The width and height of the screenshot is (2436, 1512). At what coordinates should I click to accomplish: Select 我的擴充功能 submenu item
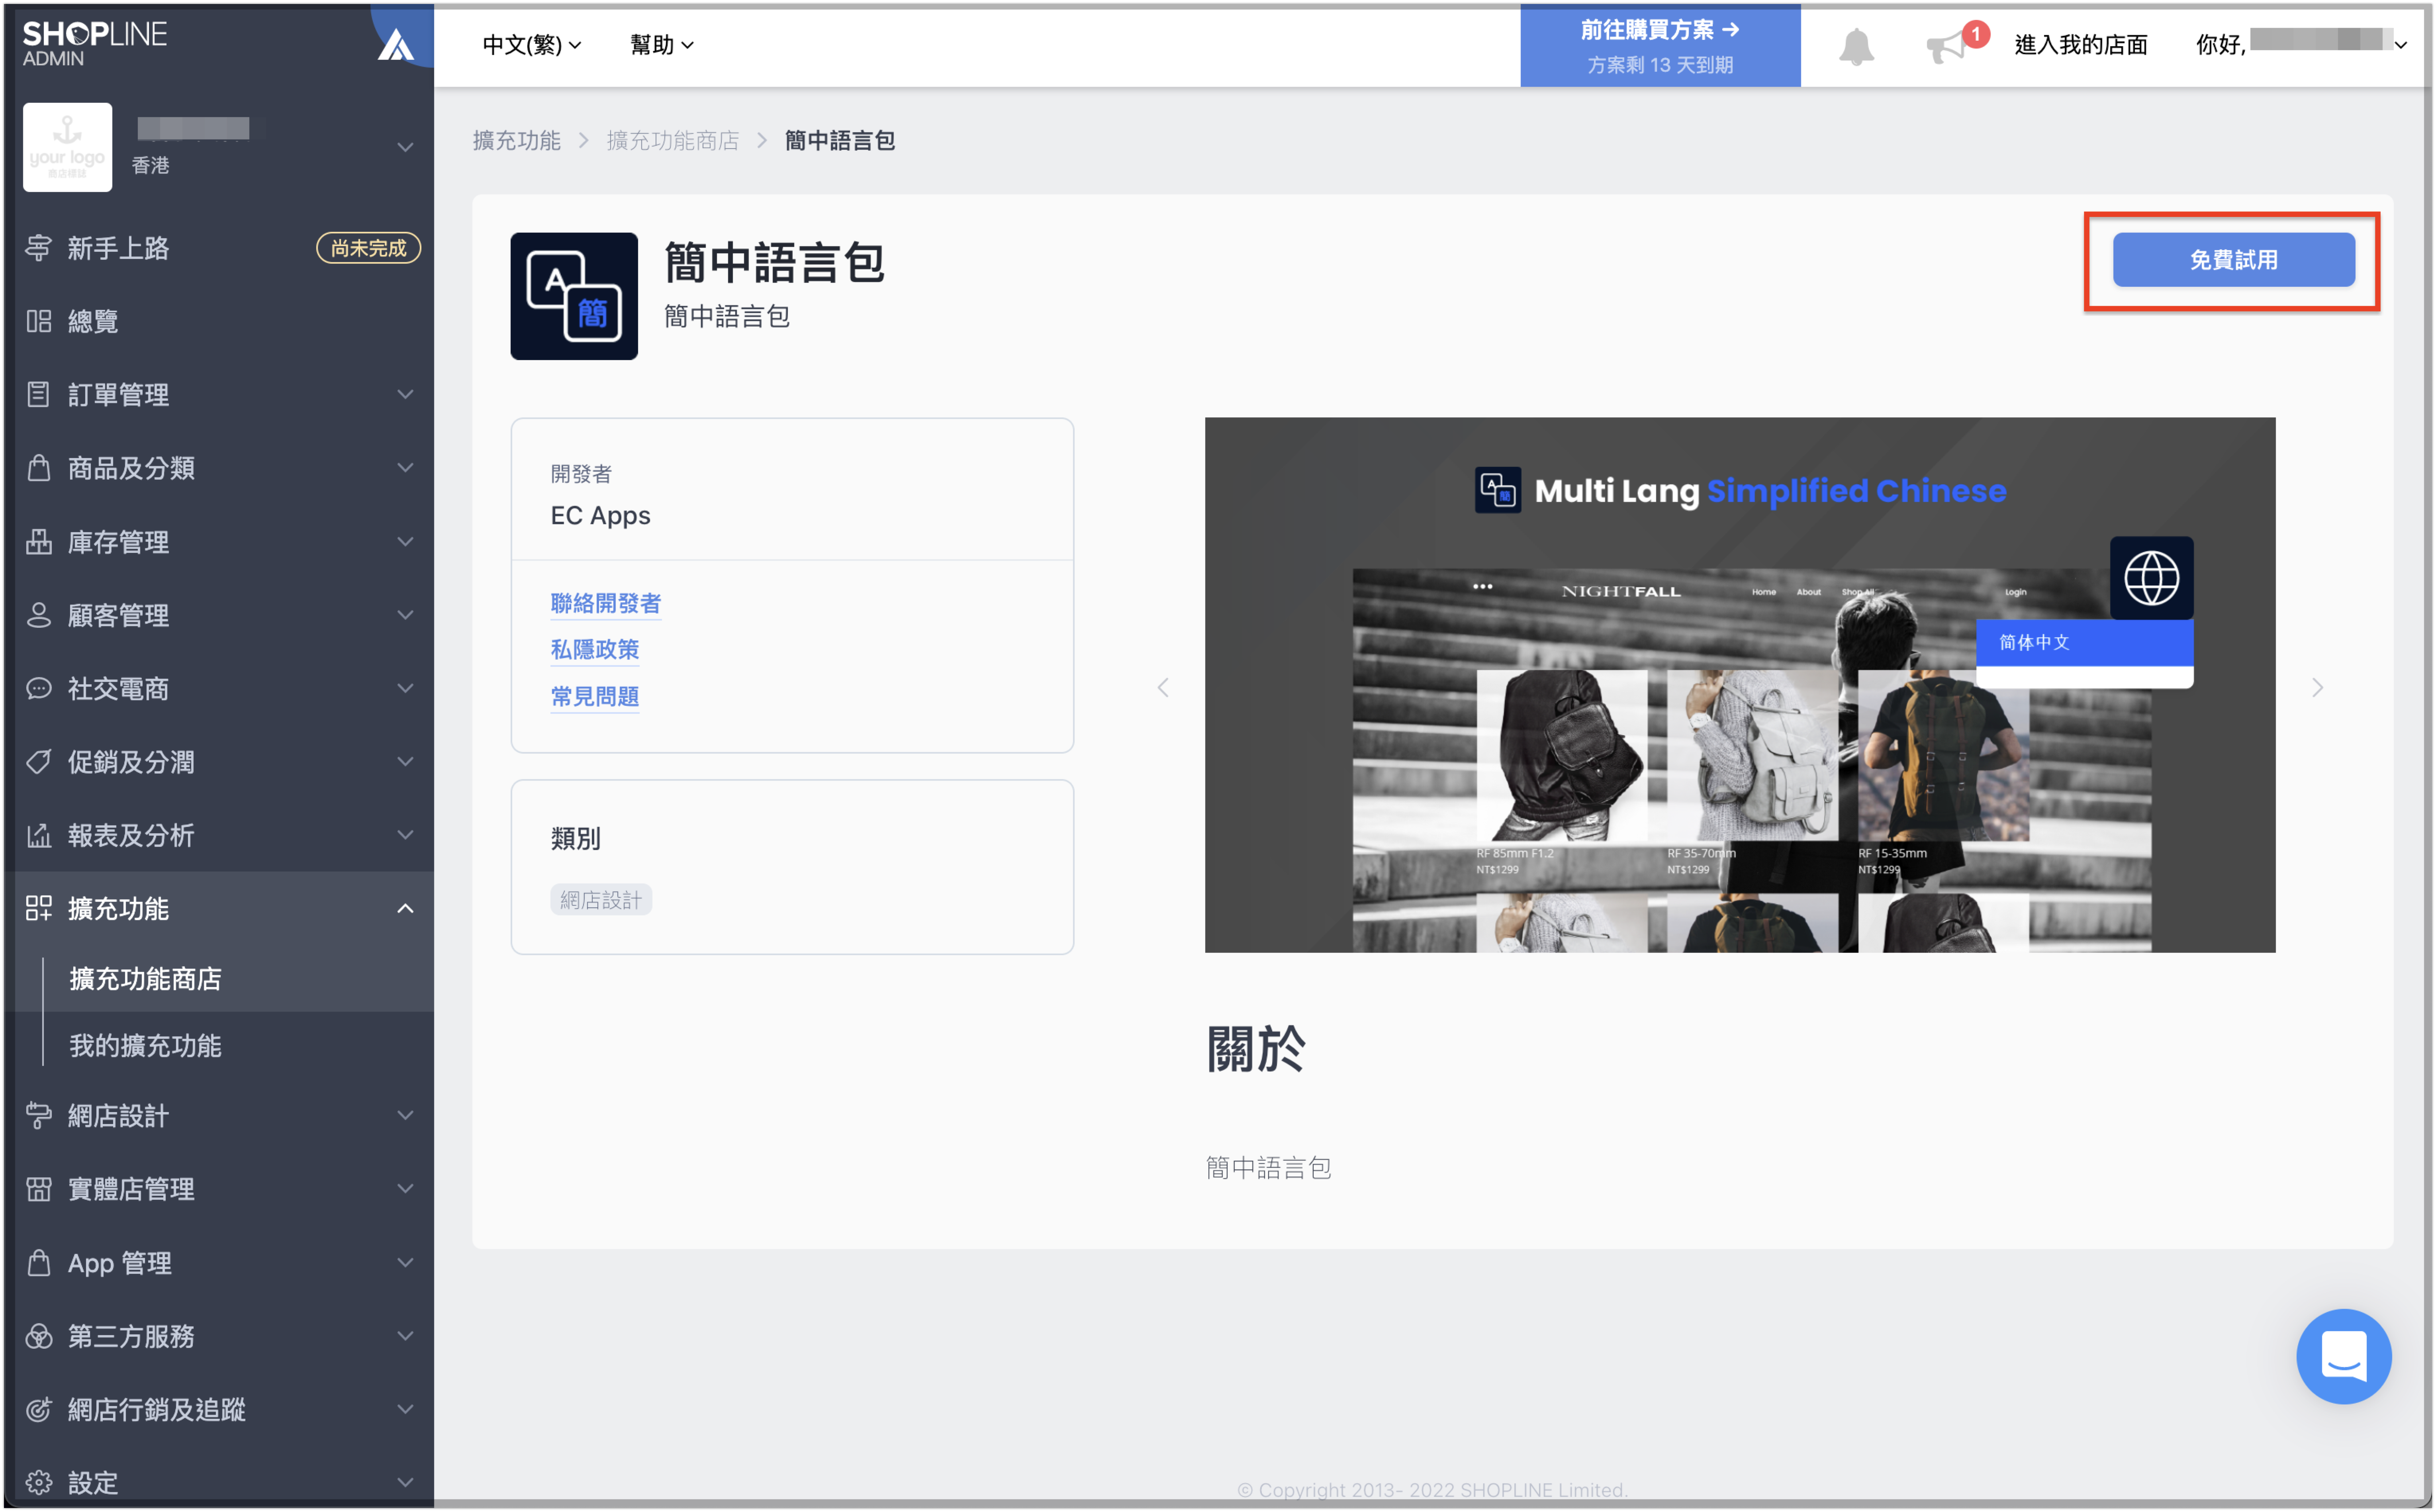click(x=218, y=1046)
